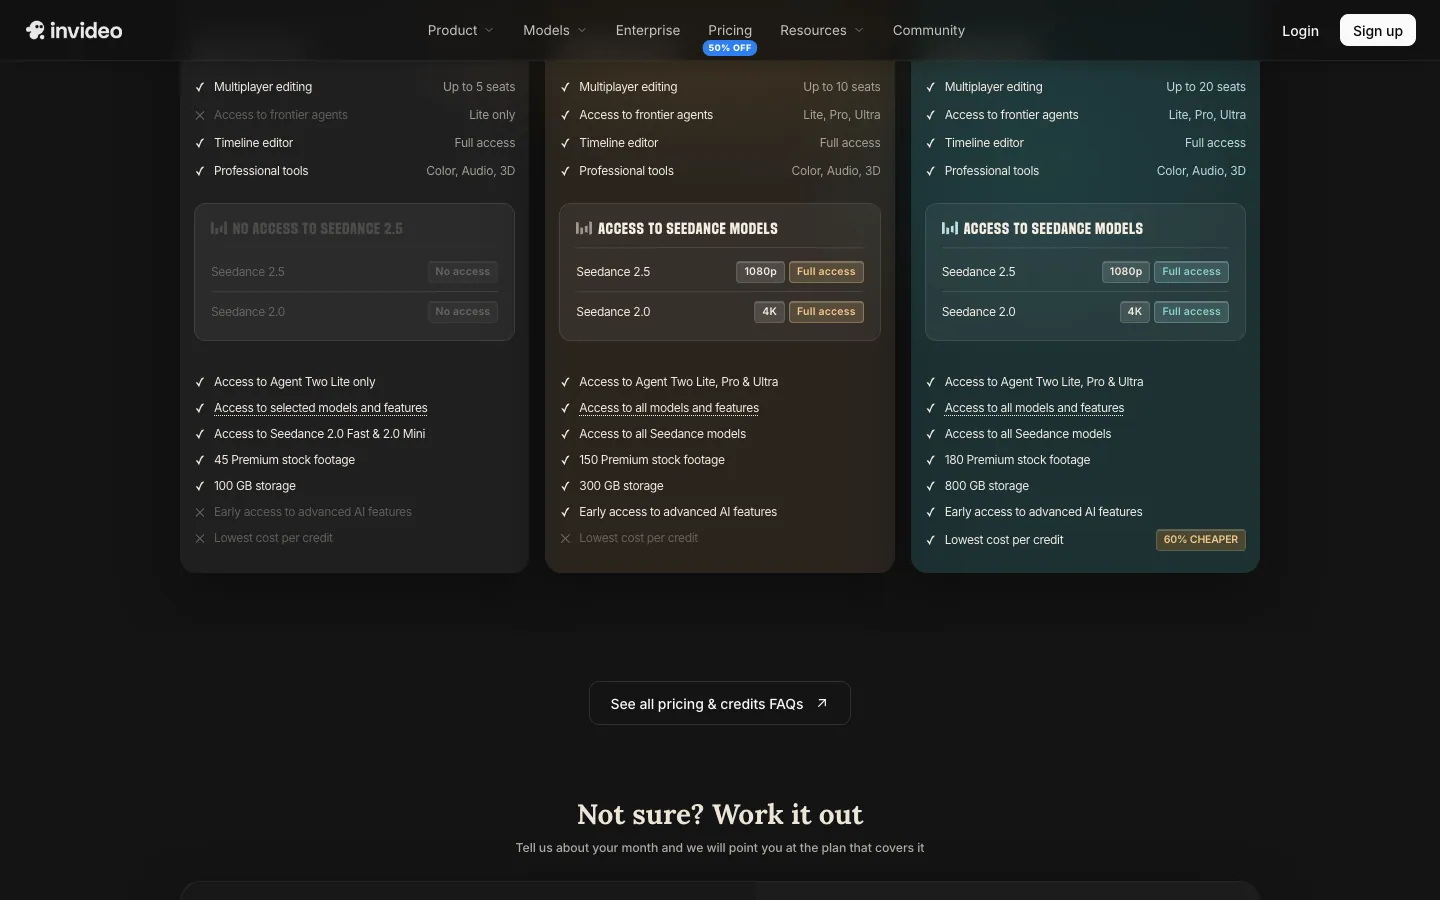Click the bars icon beside "No access to Seedance 2.5"

point(219,228)
